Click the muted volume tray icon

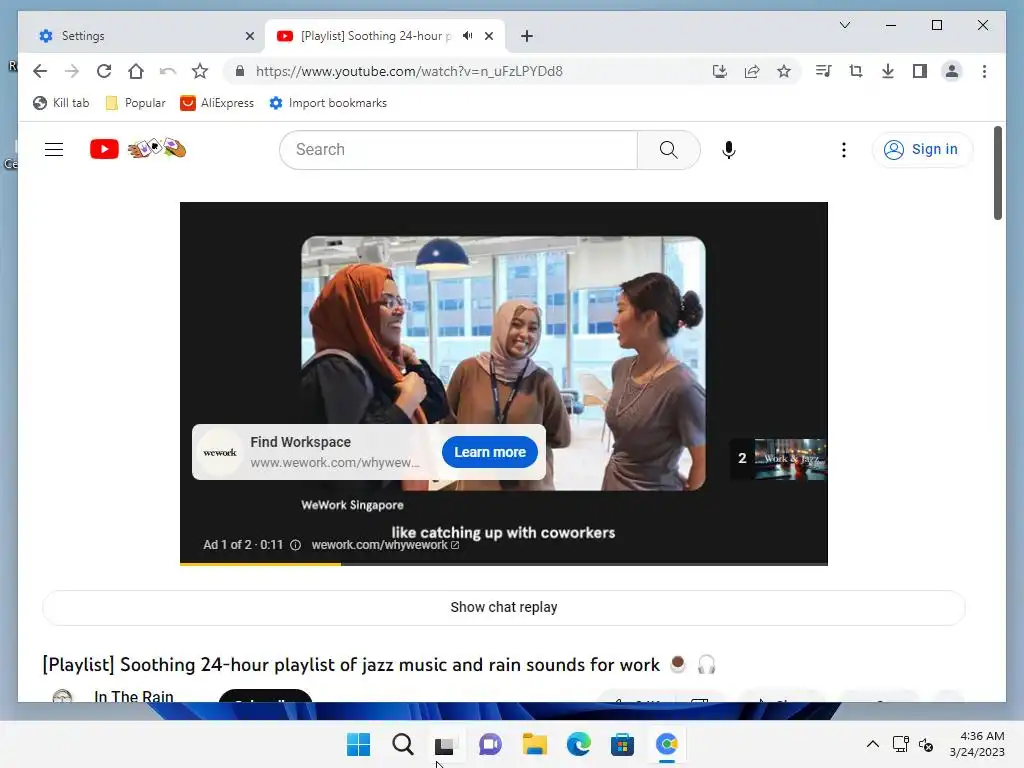(925, 744)
